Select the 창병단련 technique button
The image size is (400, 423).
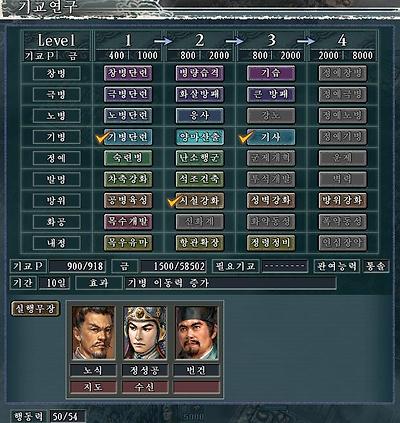[x=128, y=73]
